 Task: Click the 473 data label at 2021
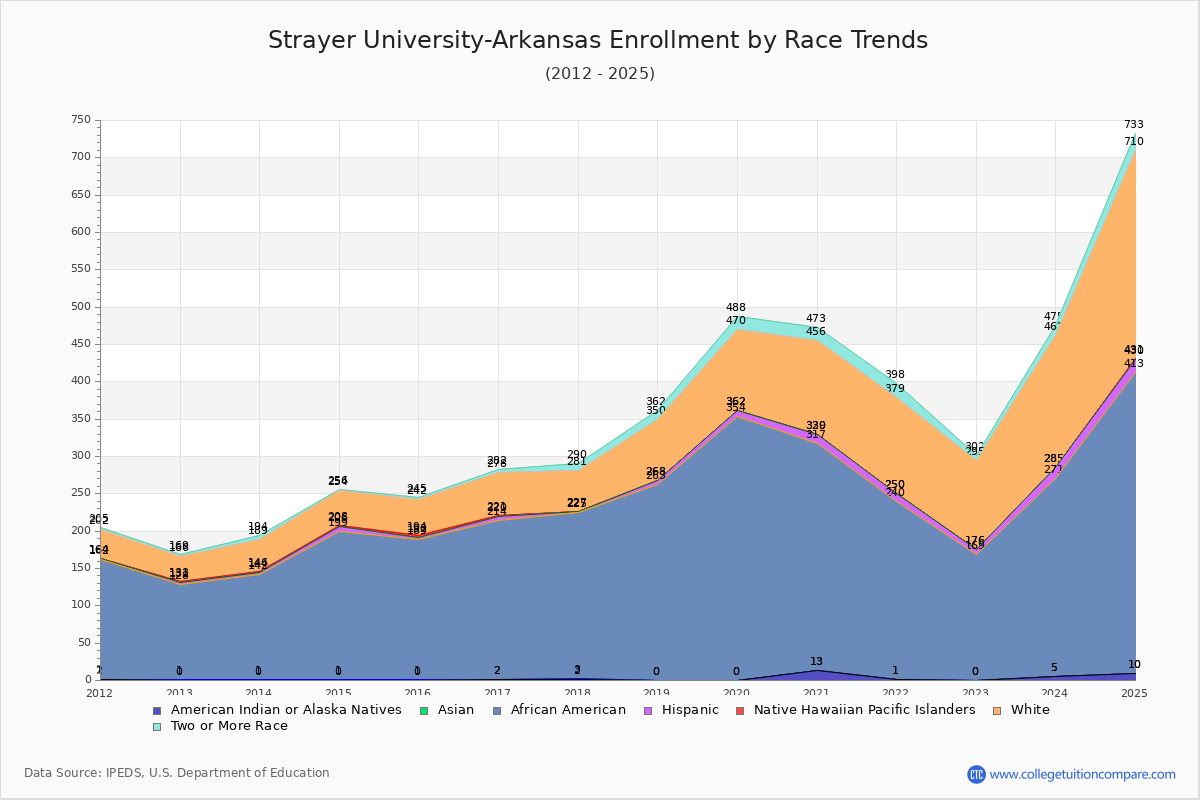pyautogui.click(x=815, y=319)
